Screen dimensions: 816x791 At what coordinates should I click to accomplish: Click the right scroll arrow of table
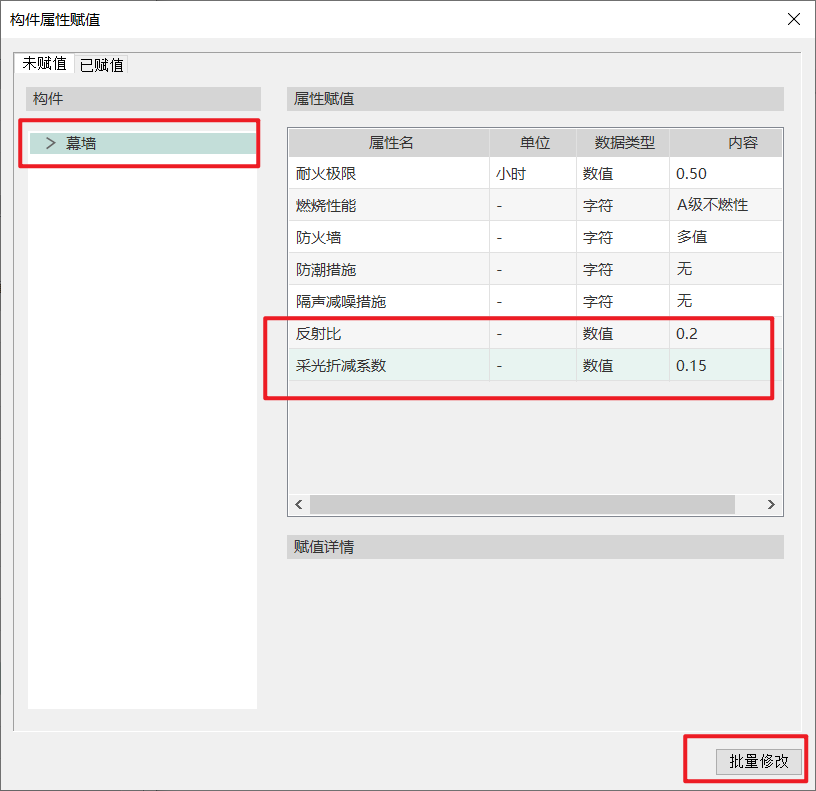tap(771, 504)
